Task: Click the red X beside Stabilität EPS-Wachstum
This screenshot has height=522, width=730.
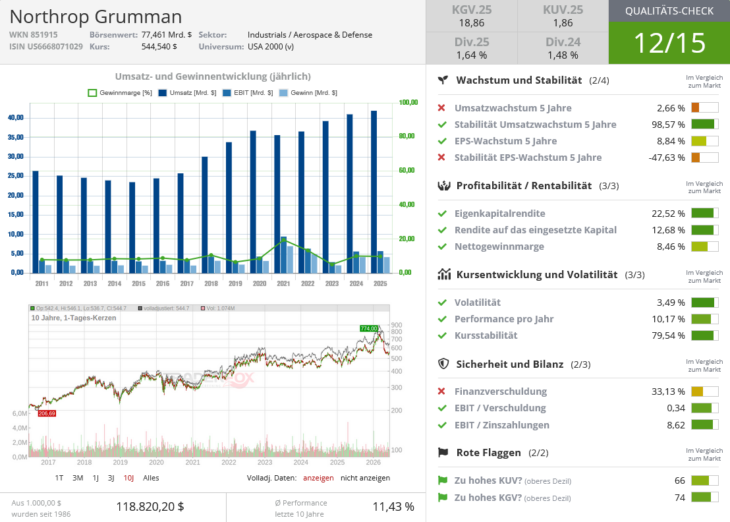Action: (442, 157)
